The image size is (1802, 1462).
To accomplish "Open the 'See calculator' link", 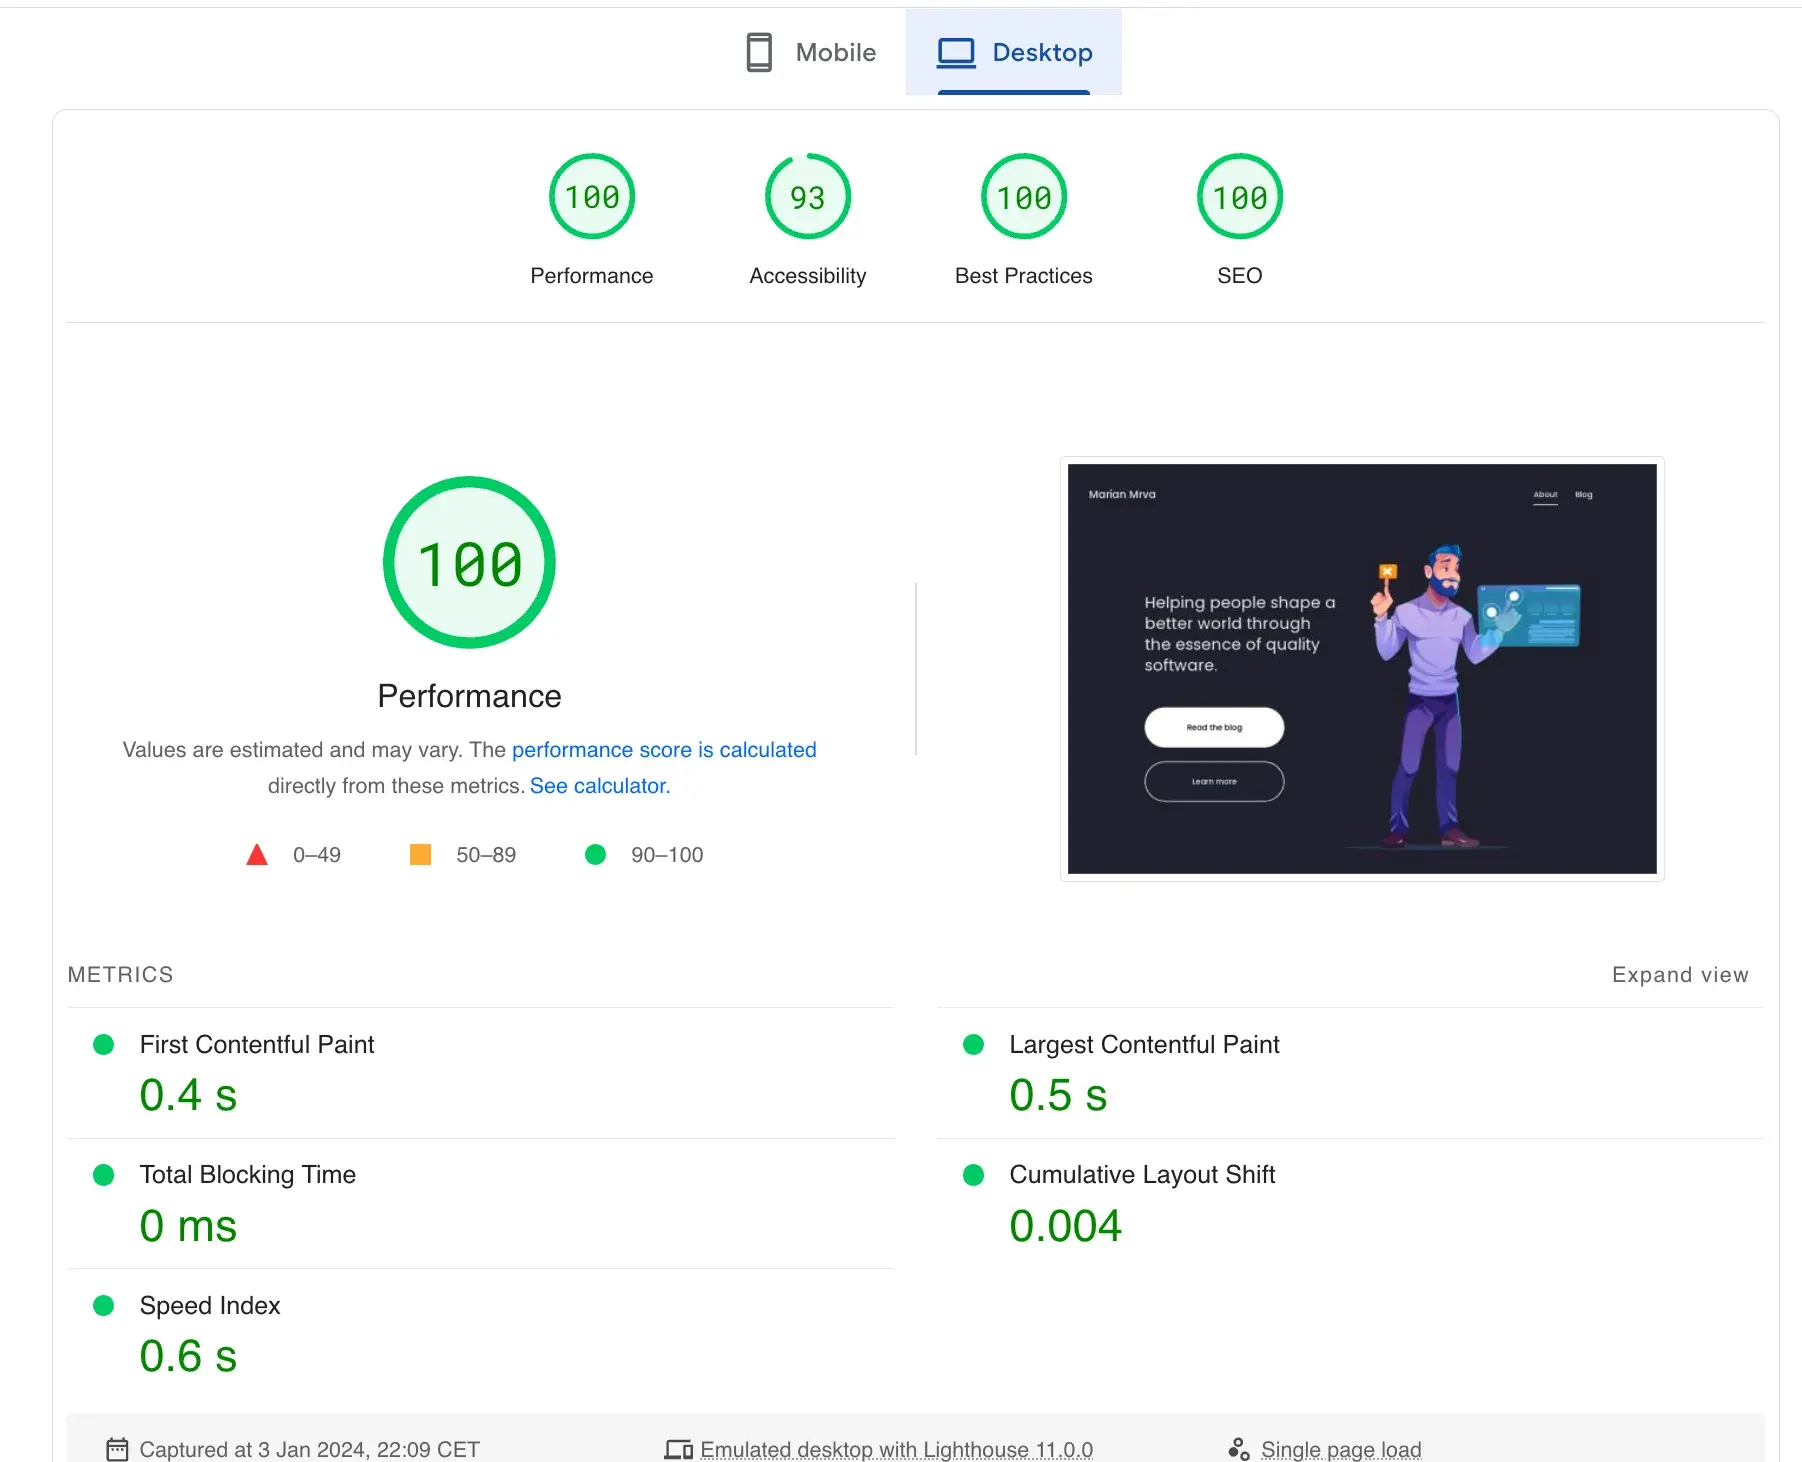I will 599,786.
